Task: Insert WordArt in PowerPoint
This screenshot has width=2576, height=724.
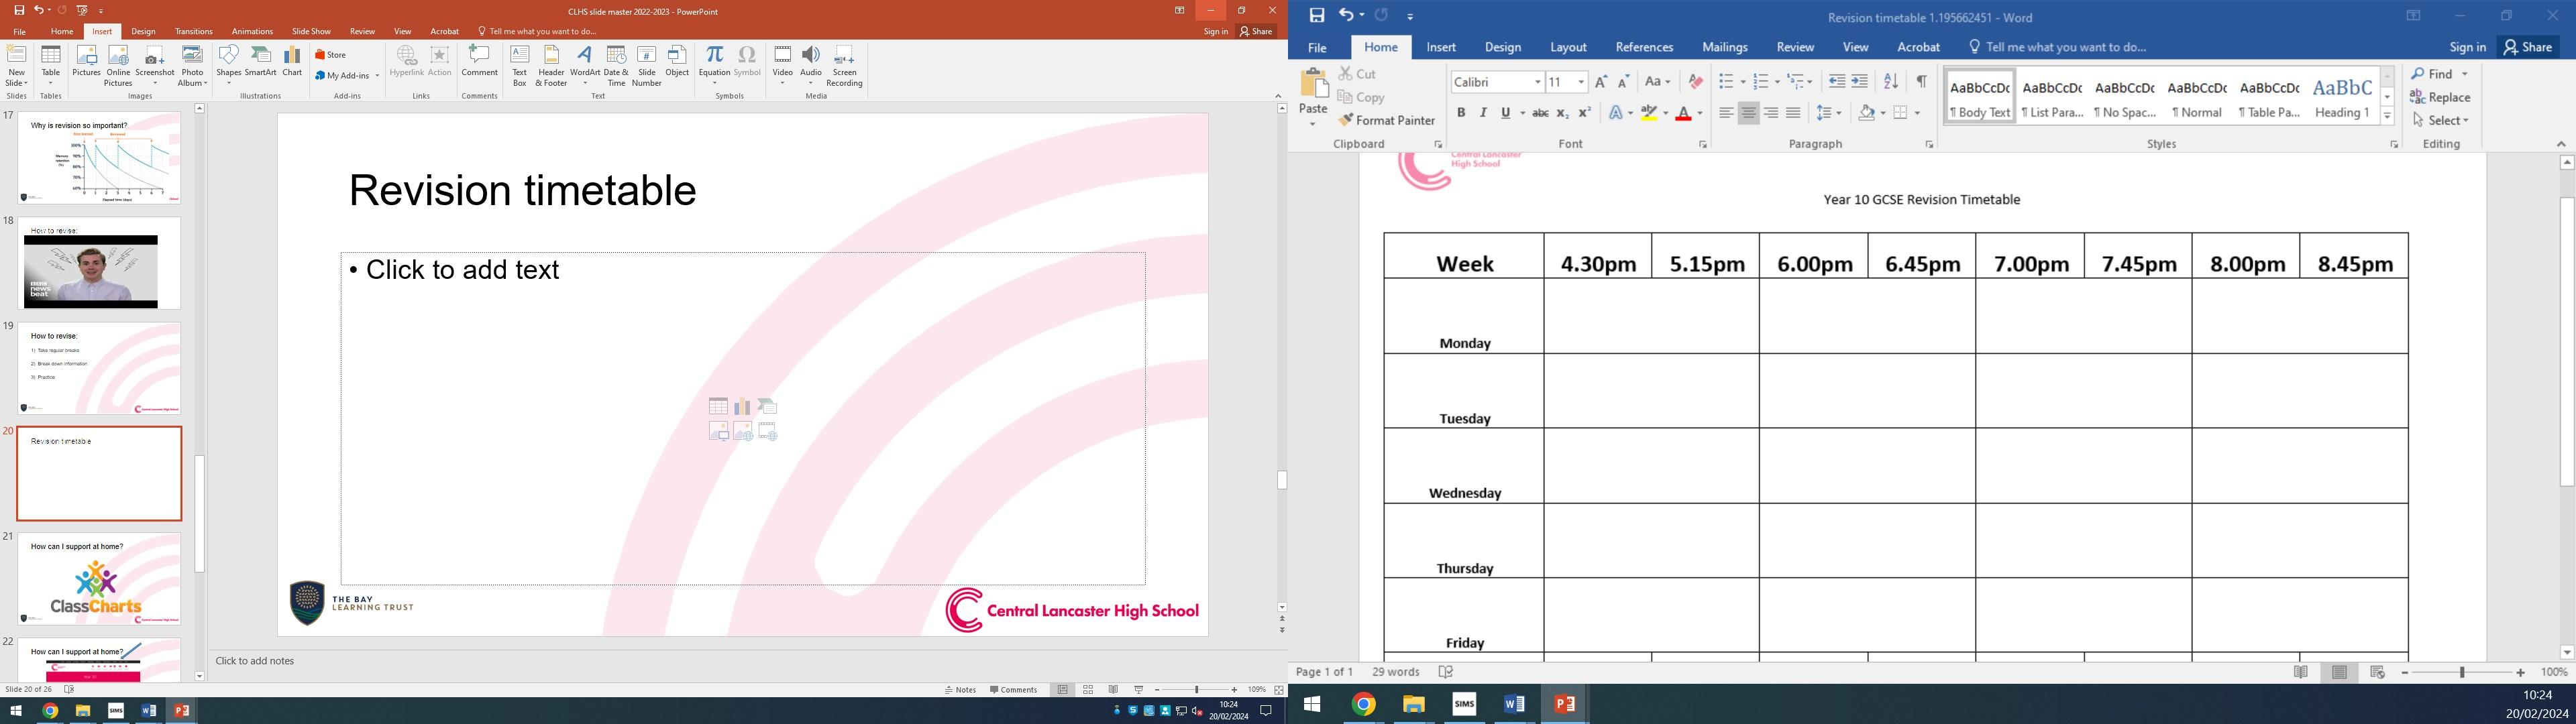Action: pyautogui.click(x=585, y=64)
